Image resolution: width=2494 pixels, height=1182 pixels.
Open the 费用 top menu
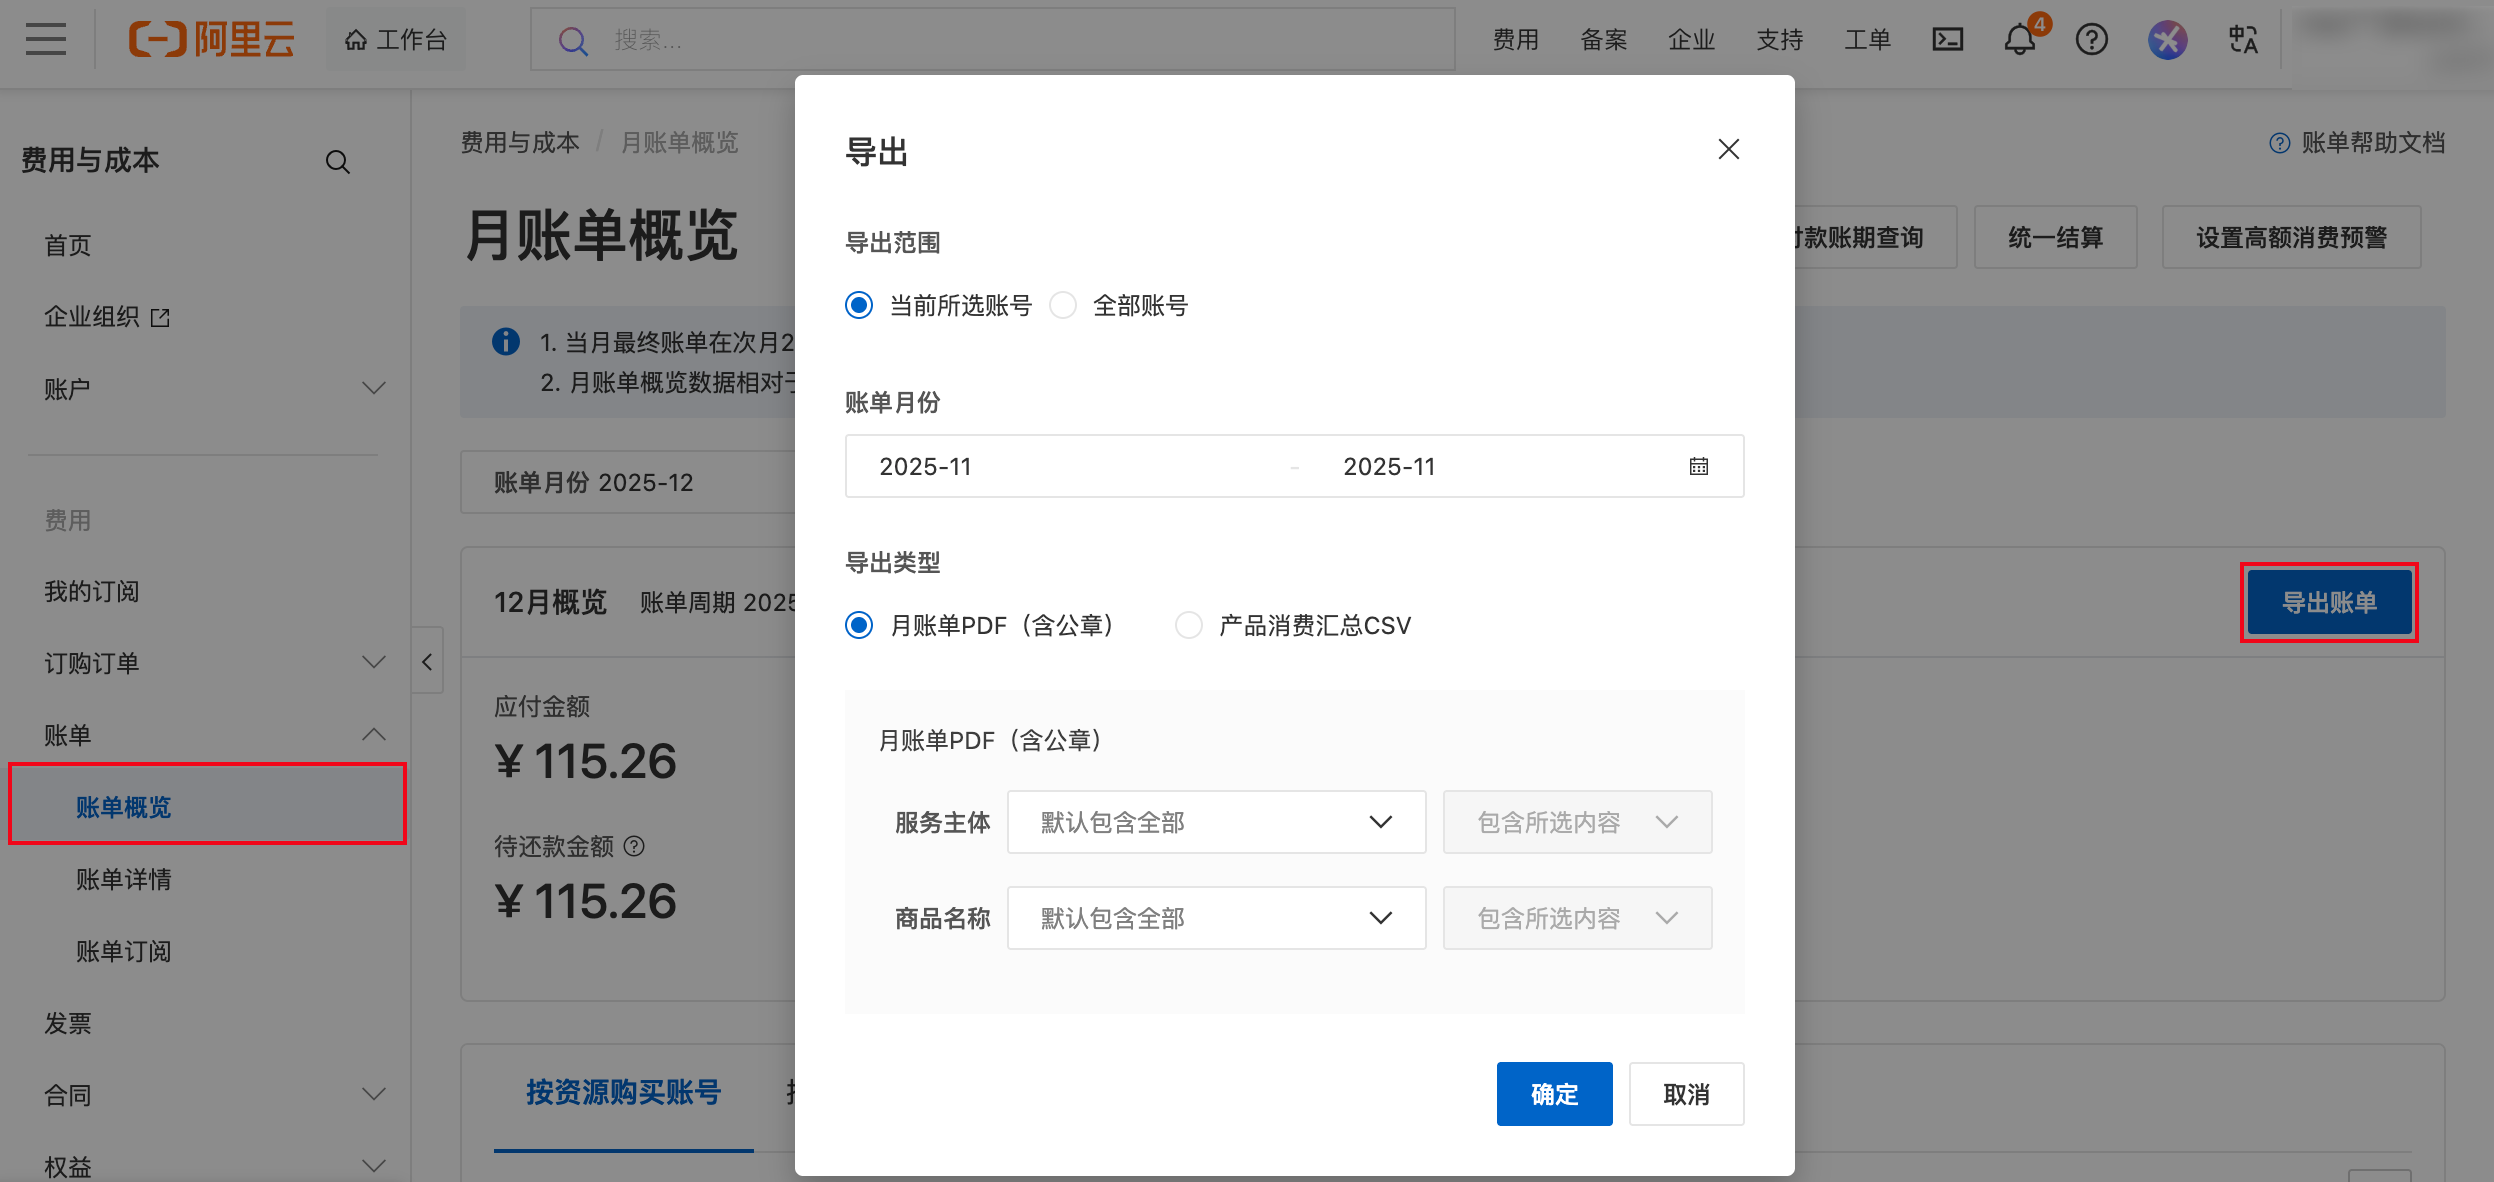[x=1515, y=40]
